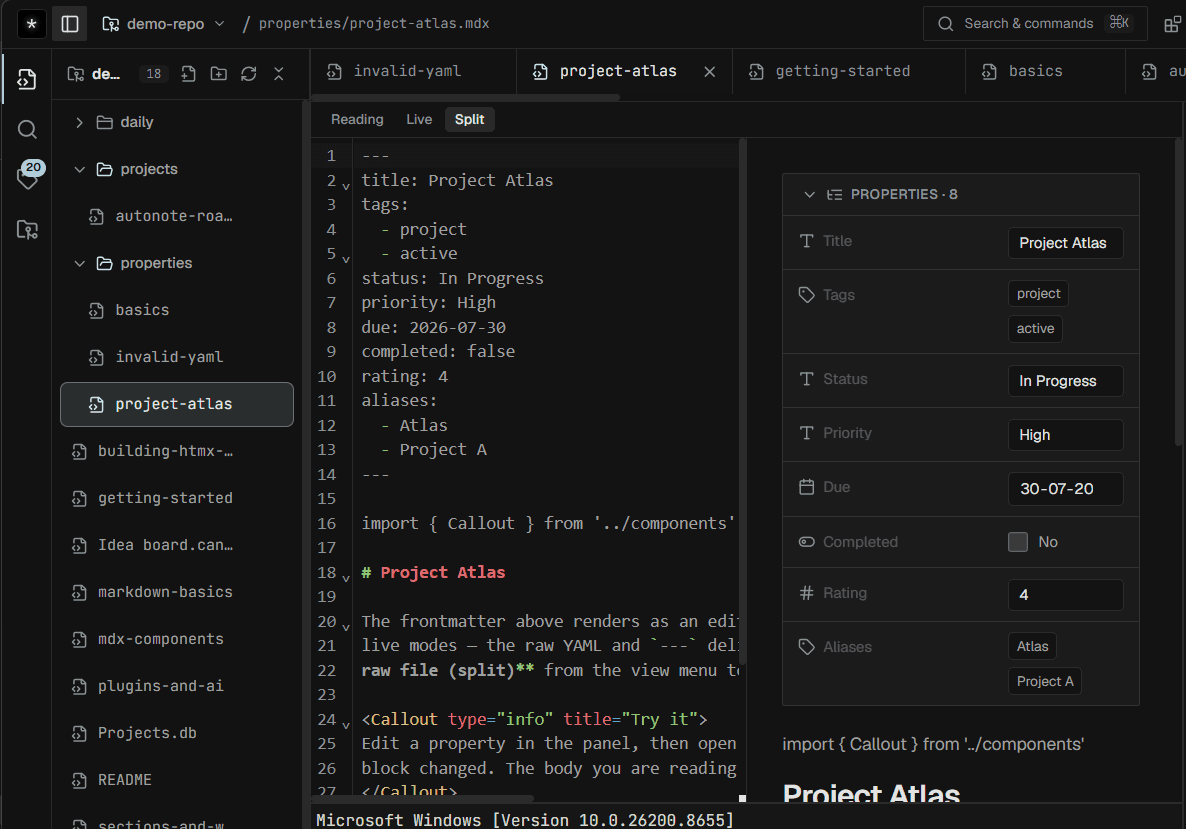Click the Tags property icon
The height and width of the screenshot is (829, 1186).
pos(806,295)
